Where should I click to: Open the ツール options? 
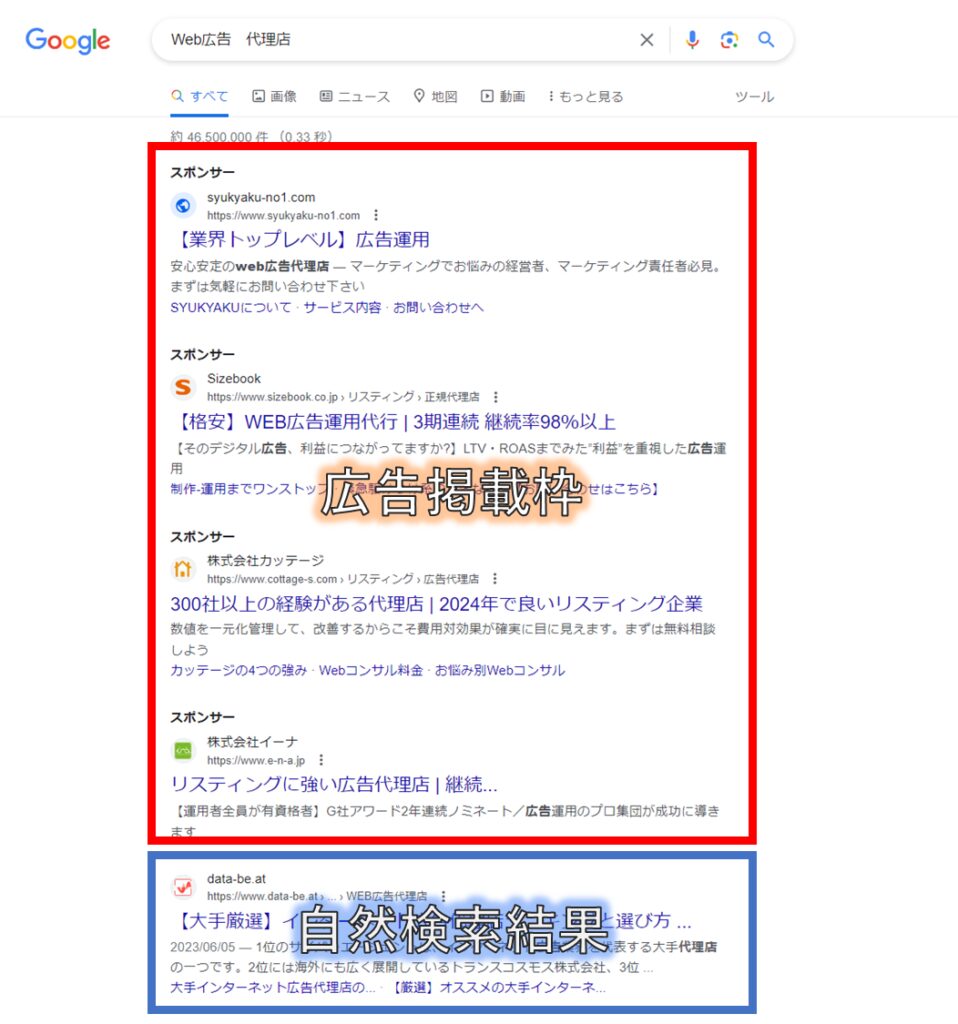754,97
